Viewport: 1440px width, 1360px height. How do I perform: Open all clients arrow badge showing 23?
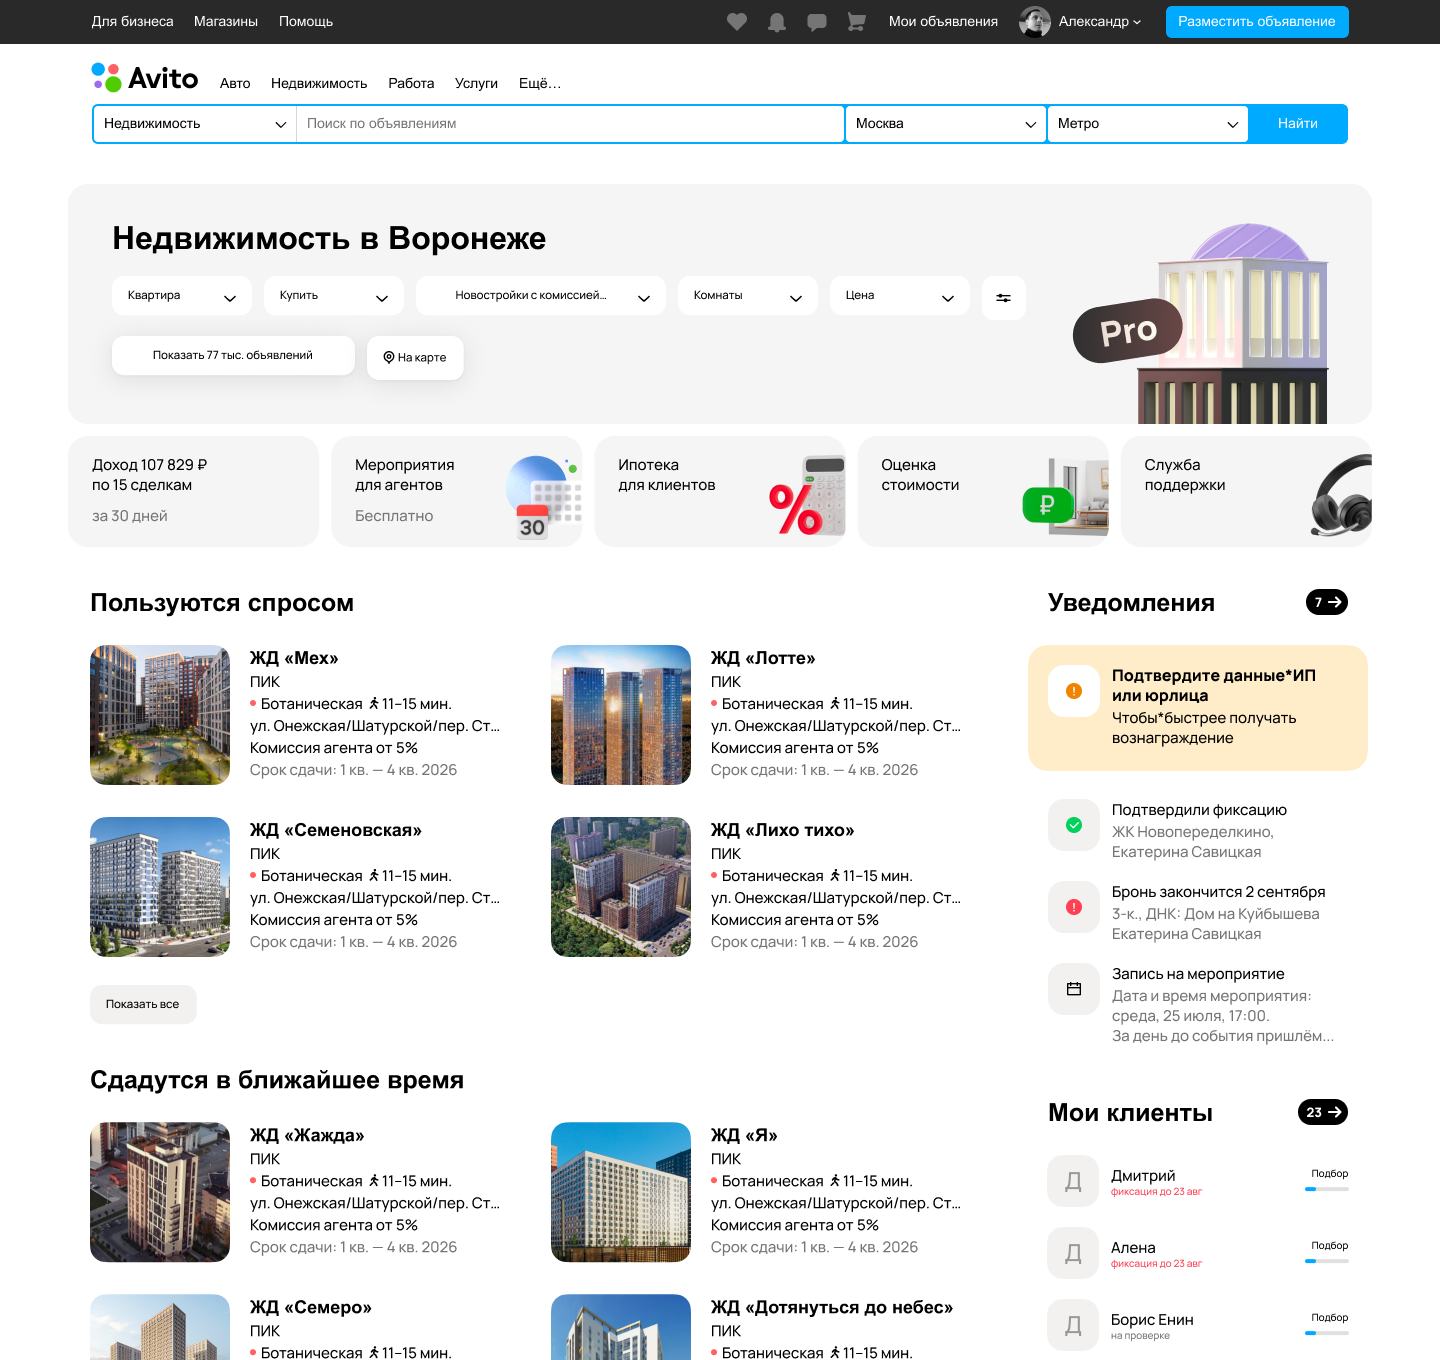click(x=1322, y=1112)
